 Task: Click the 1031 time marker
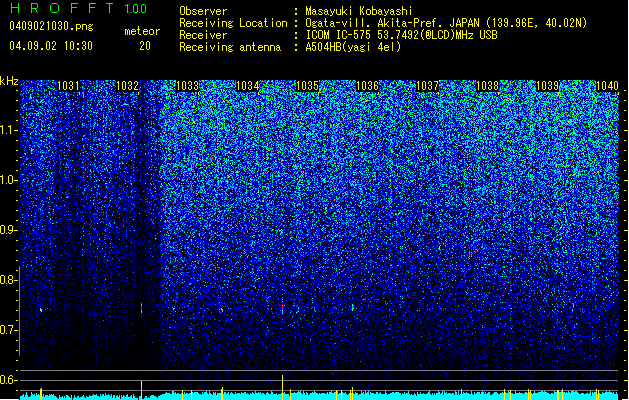68,86
